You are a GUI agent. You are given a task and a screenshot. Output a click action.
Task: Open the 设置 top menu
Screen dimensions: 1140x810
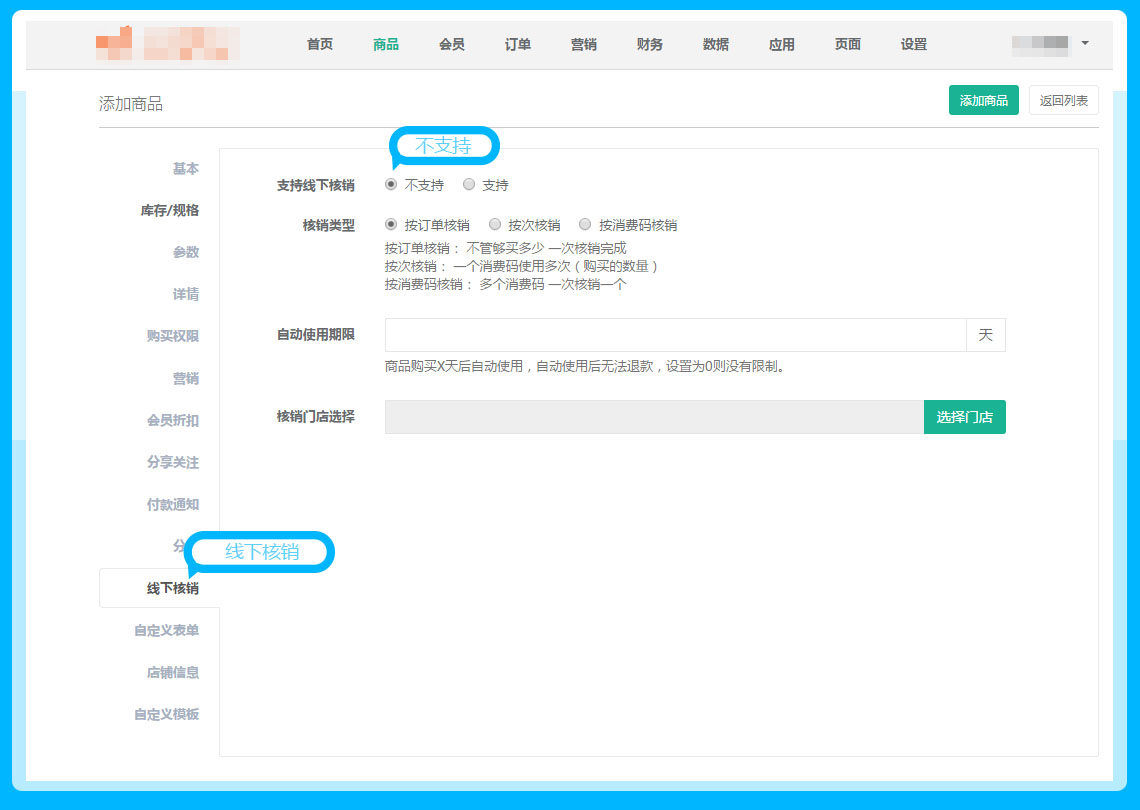[914, 44]
